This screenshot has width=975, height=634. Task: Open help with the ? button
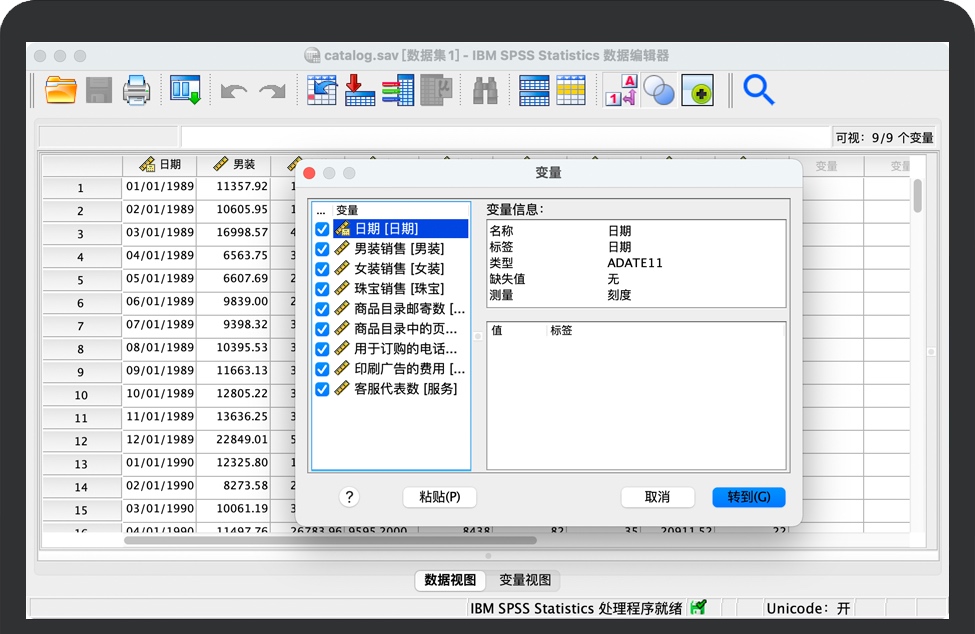[x=349, y=497]
